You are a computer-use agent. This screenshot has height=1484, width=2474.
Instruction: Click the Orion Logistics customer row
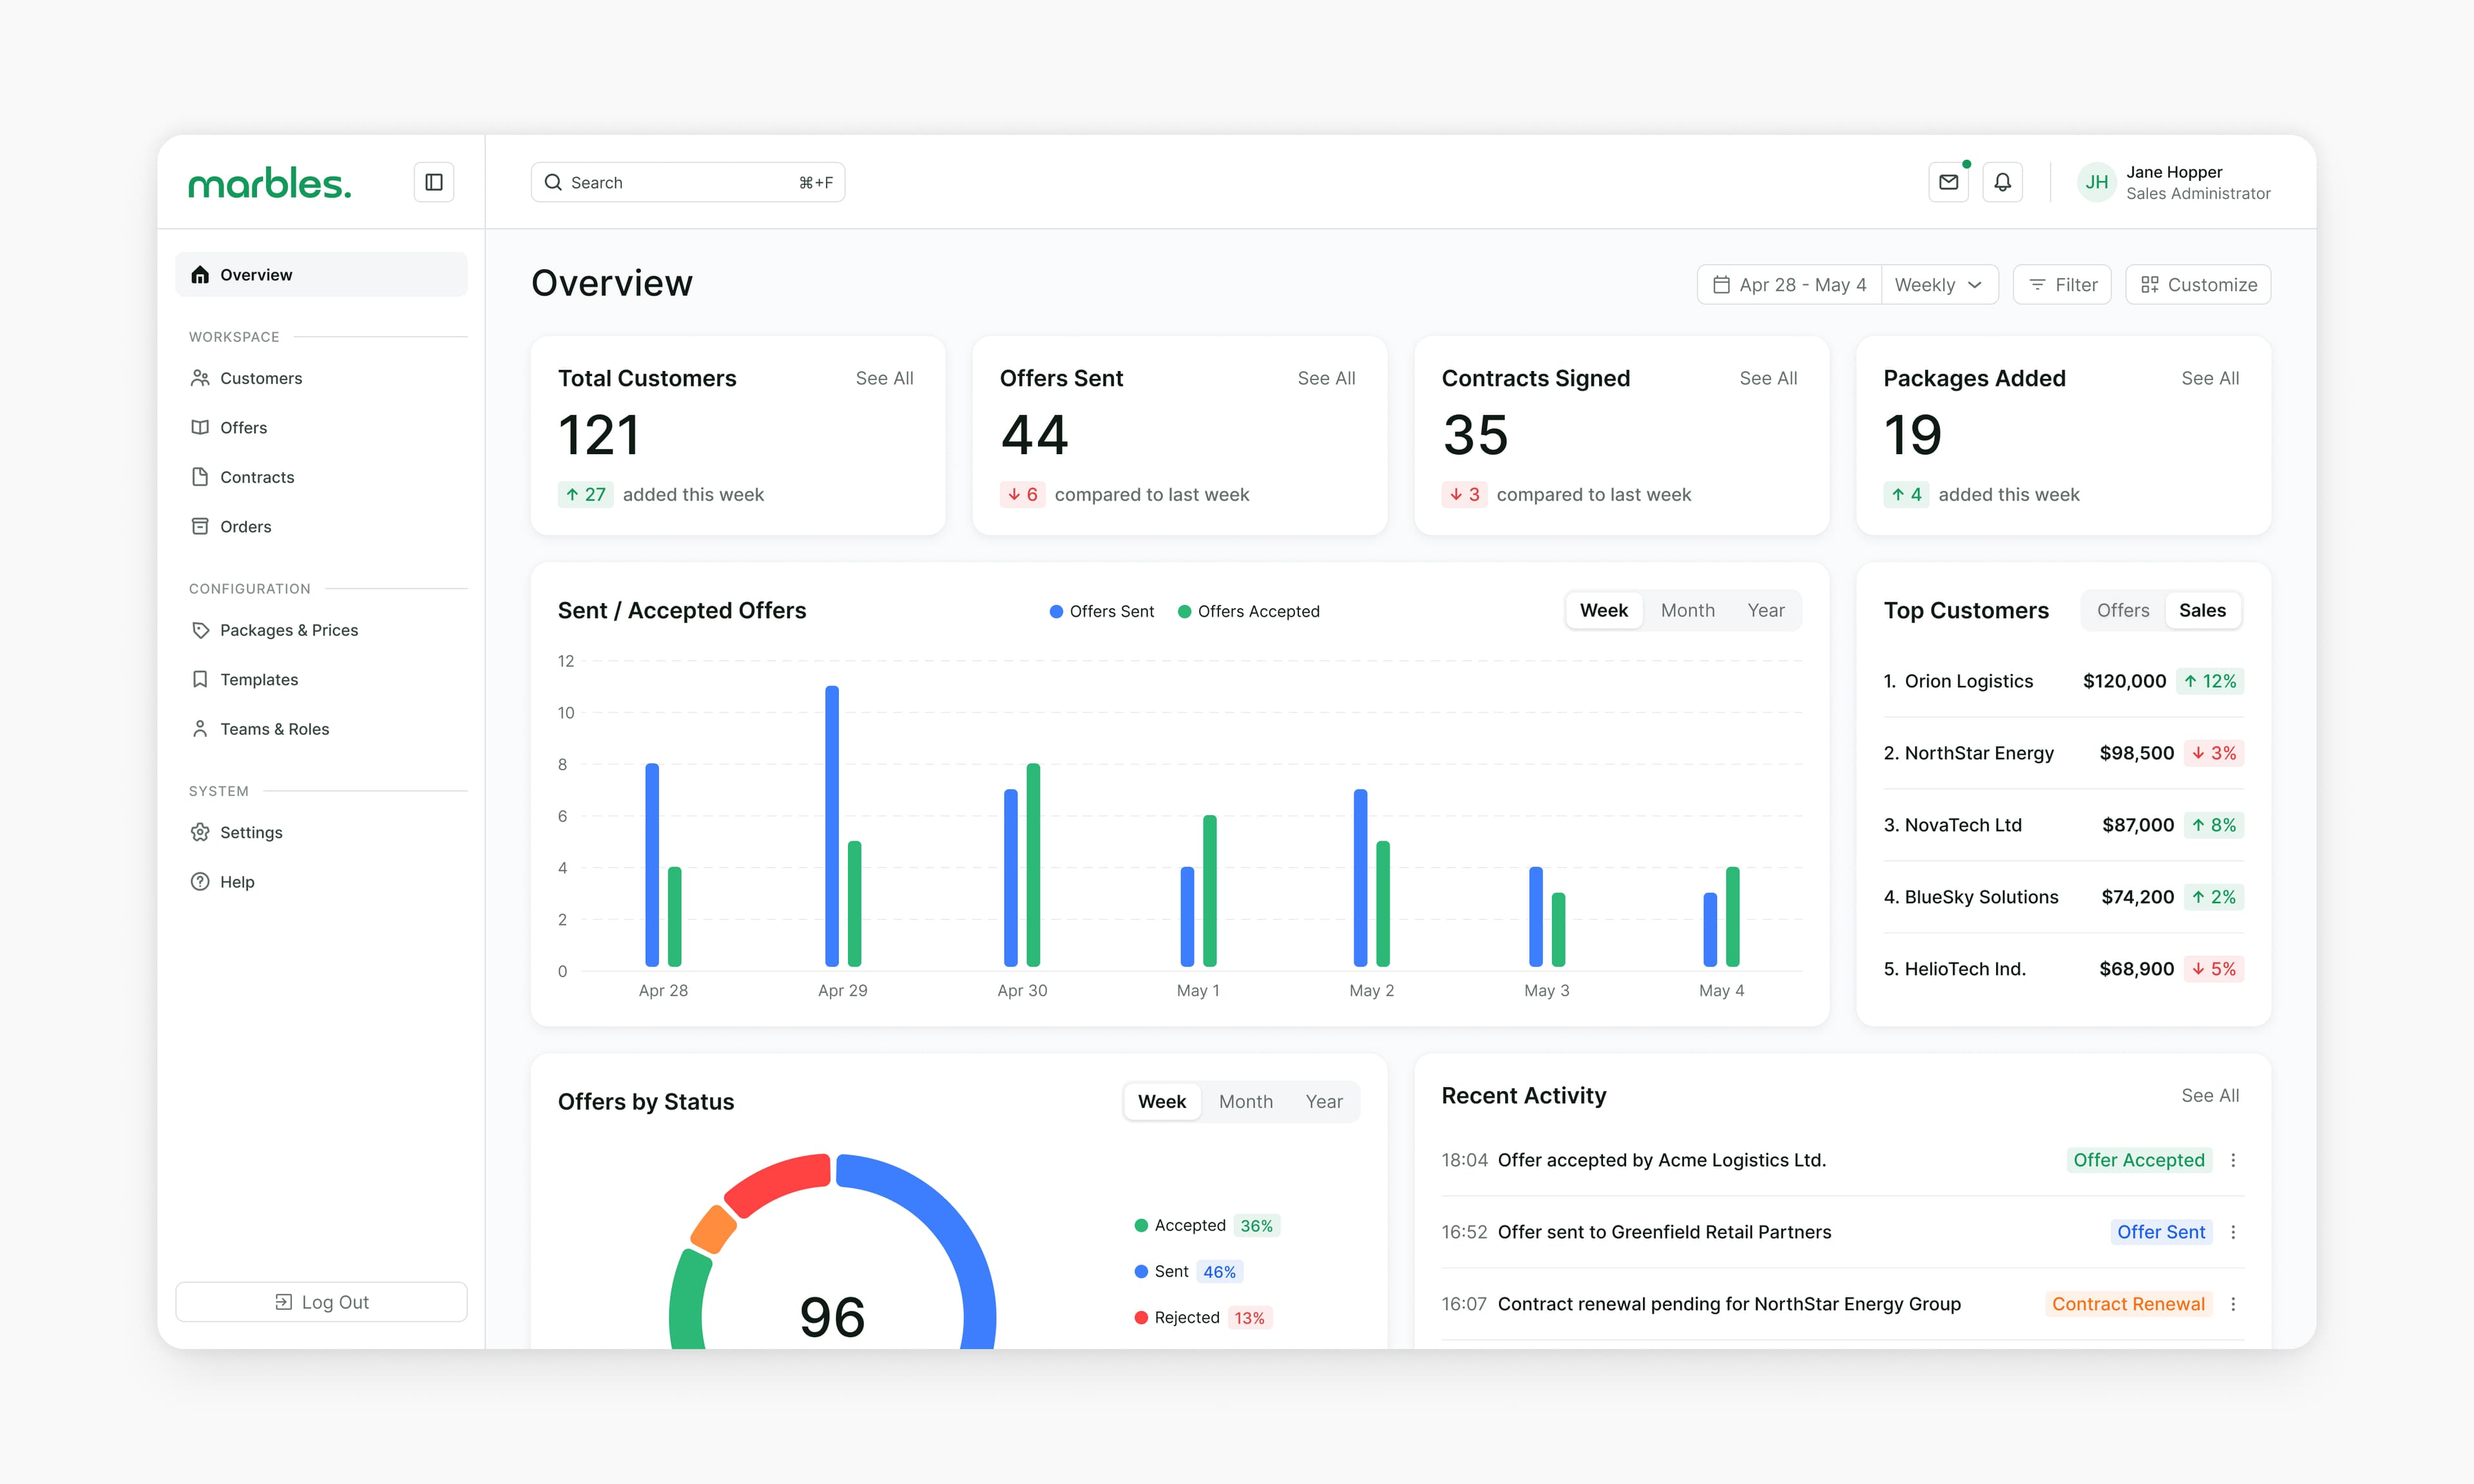2063,681
